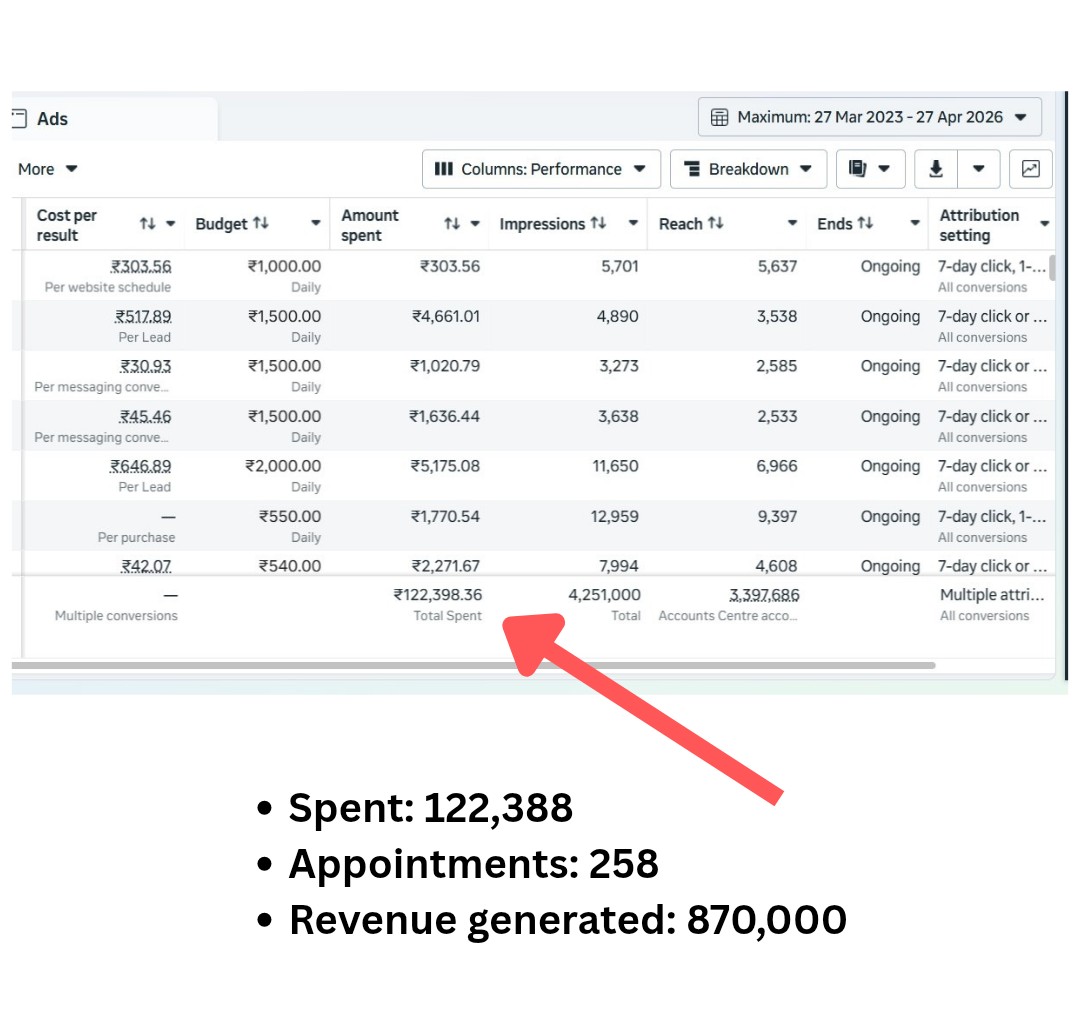
Task: Click the sort arrows on Cost per result
Action: tap(148, 224)
